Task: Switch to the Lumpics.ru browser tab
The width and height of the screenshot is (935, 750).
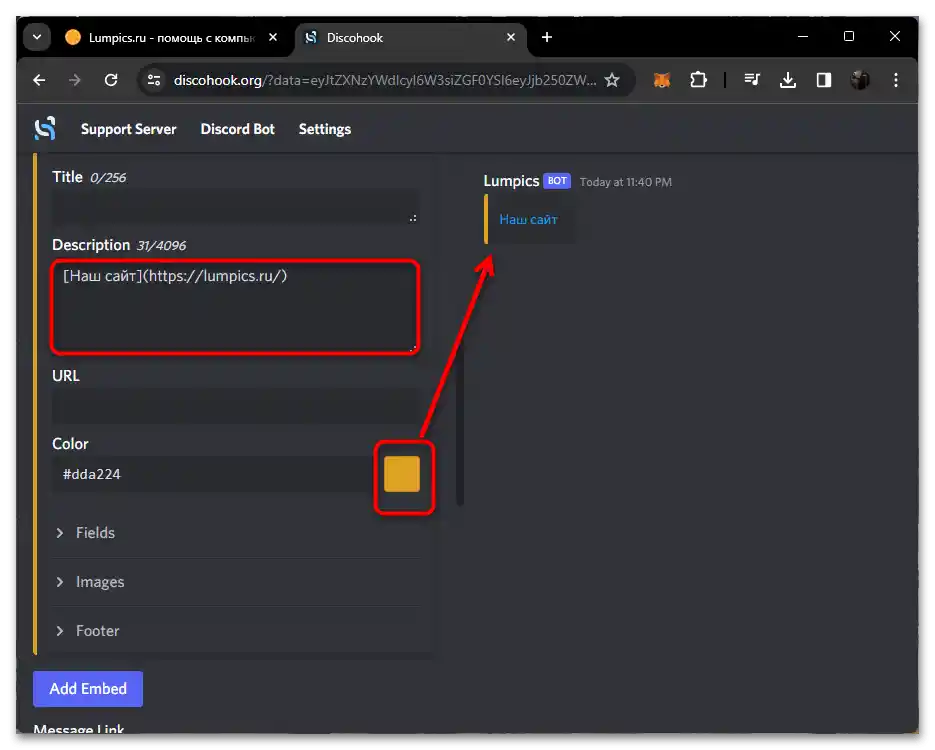Action: [x=171, y=38]
